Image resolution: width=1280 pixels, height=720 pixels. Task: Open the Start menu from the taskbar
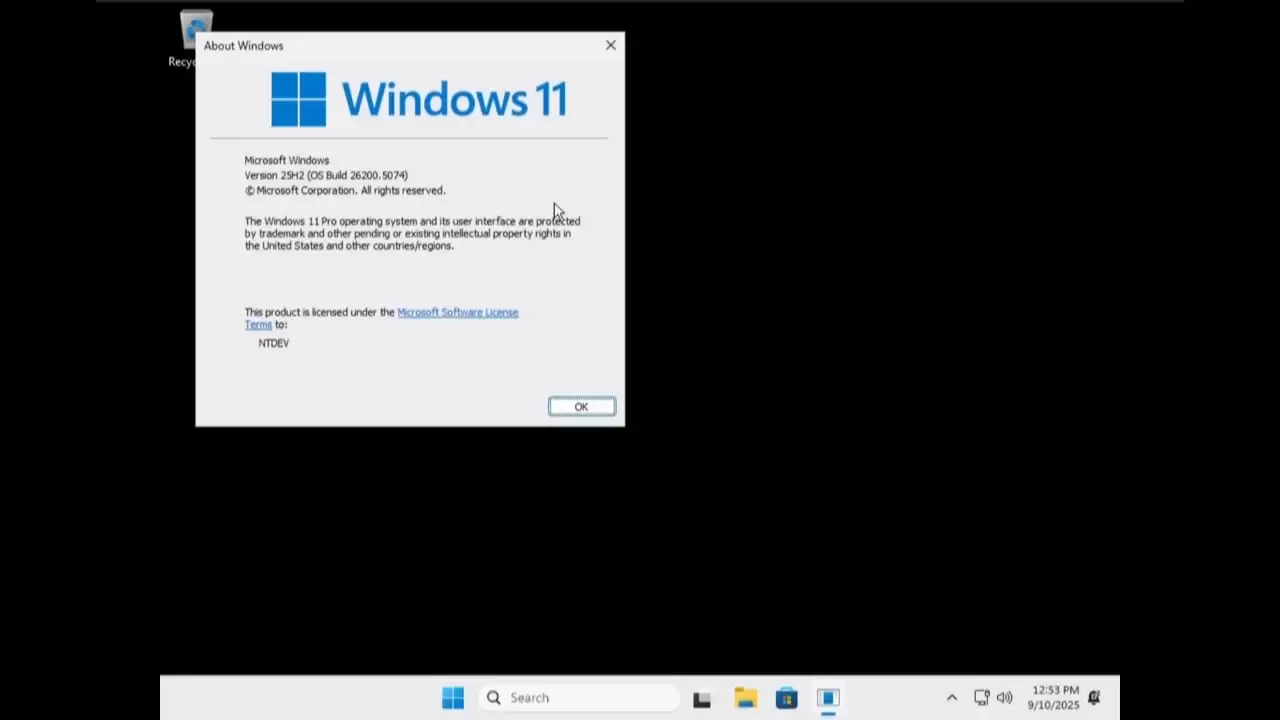452,697
